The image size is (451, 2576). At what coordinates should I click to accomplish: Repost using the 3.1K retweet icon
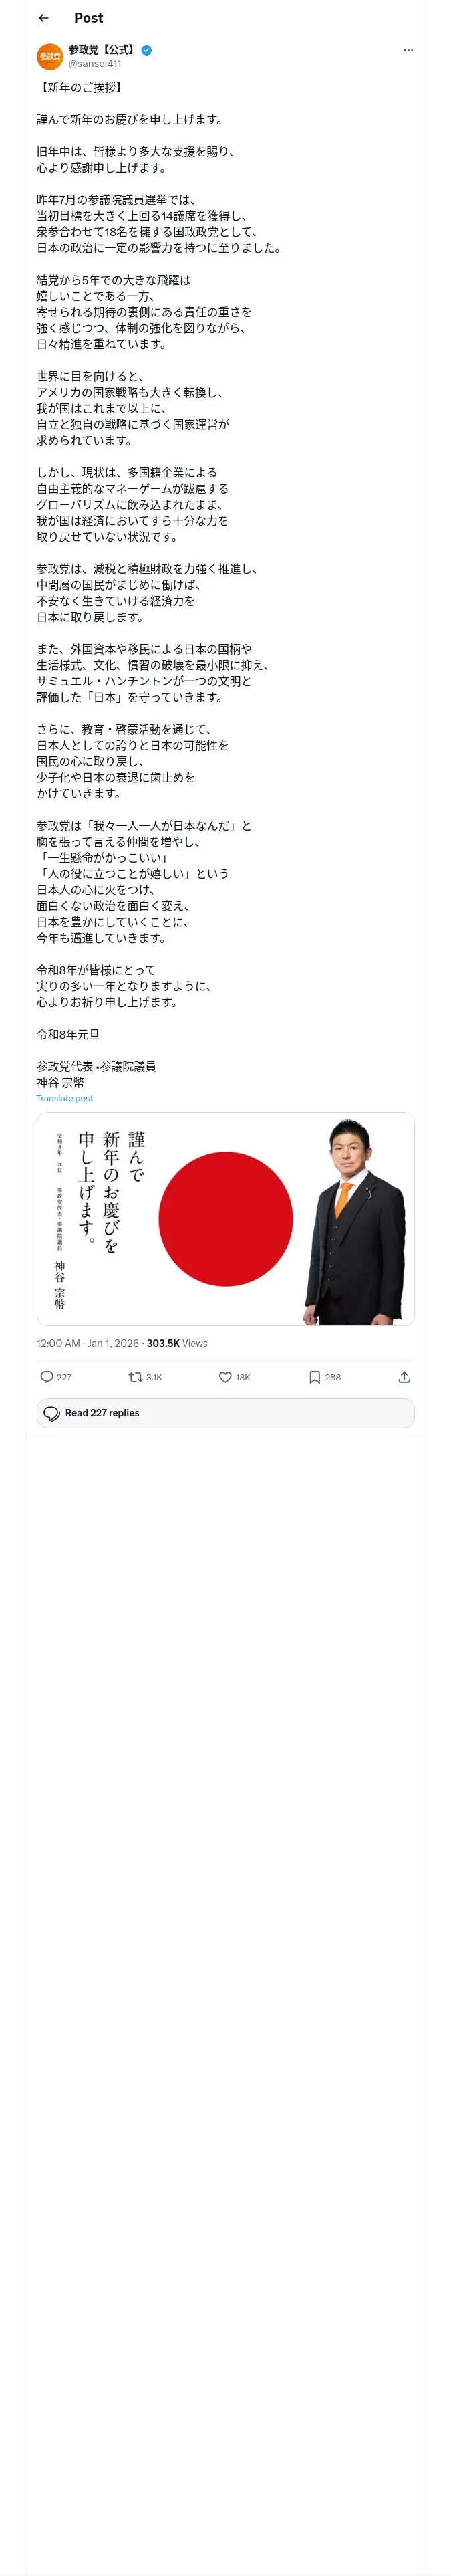(x=135, y=1376)
